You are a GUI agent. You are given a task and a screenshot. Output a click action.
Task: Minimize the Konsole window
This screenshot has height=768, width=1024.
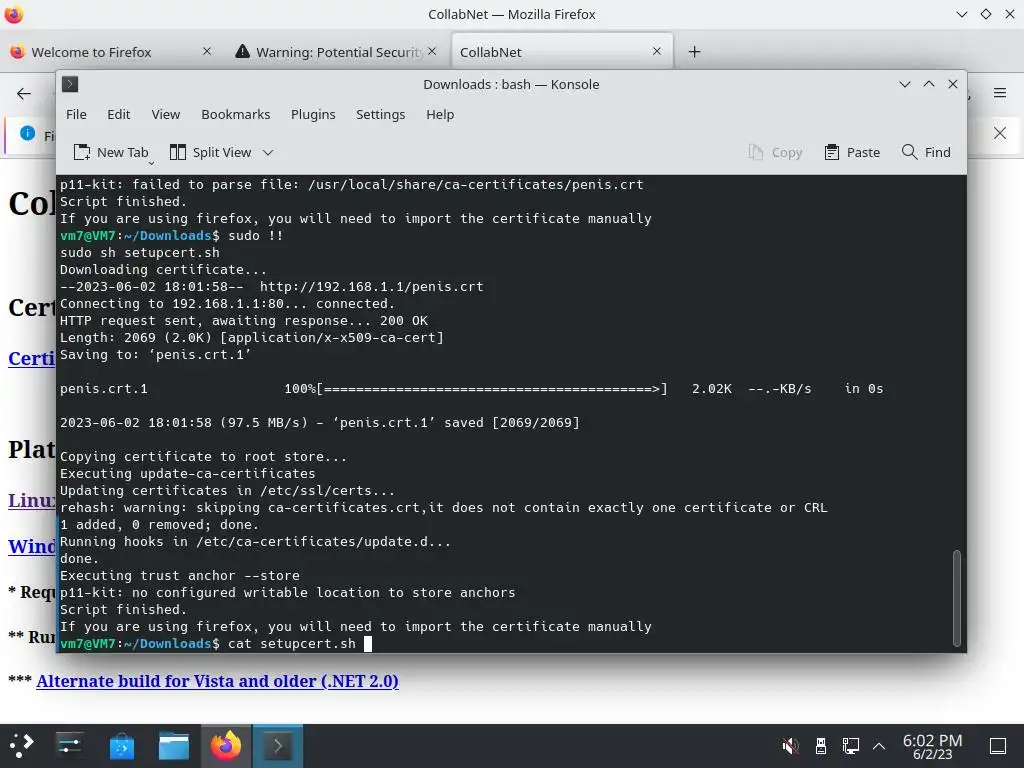904,84
